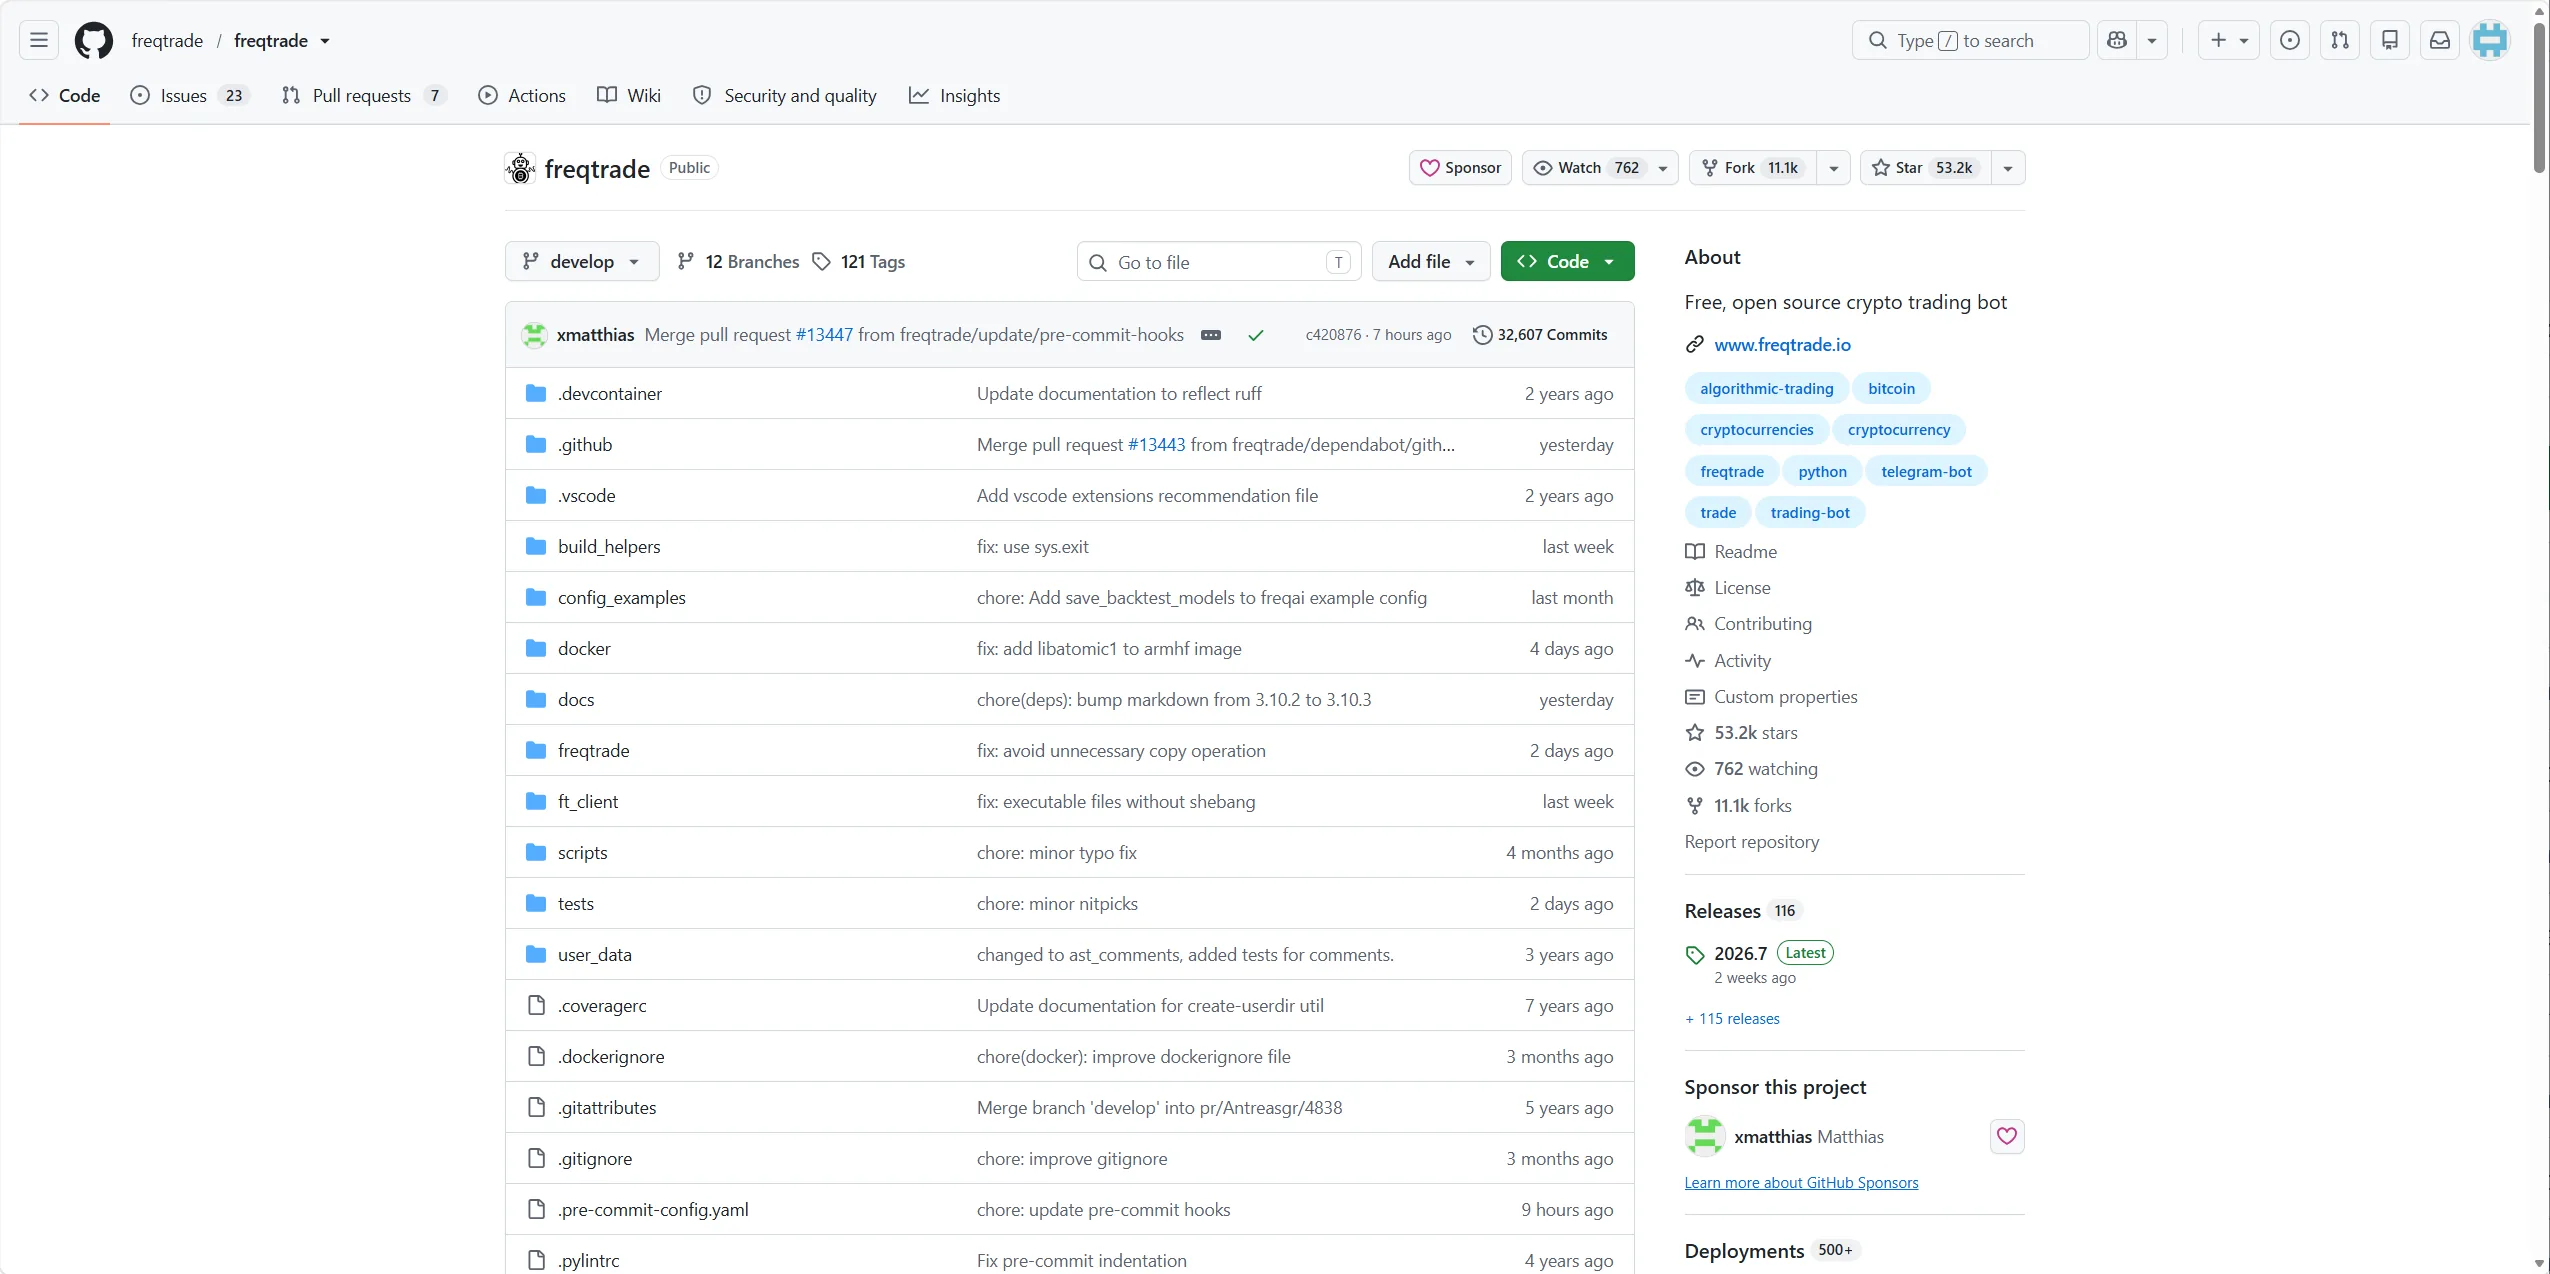Screen dimensions: 2550x1274
Task: Click the freqtrade repository logo avatar
Action: [520, 168]
